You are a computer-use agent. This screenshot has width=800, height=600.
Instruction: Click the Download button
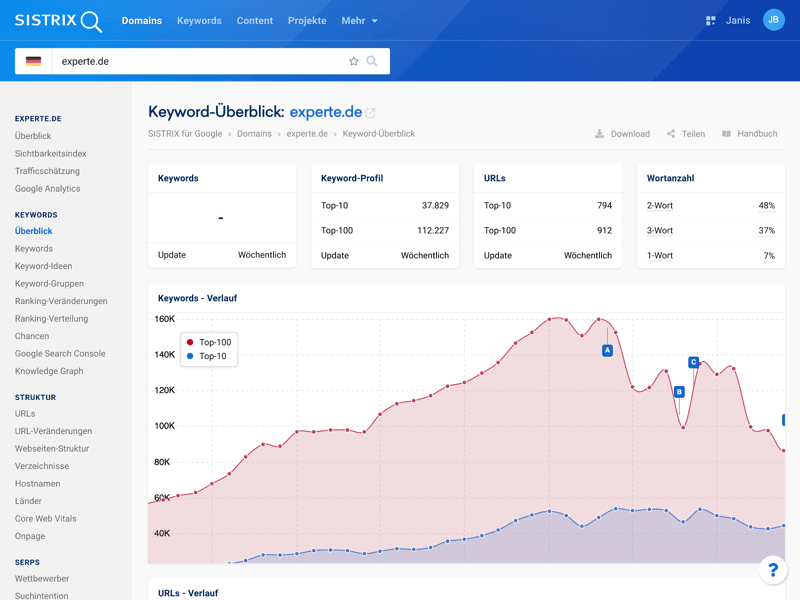point(622,134)
